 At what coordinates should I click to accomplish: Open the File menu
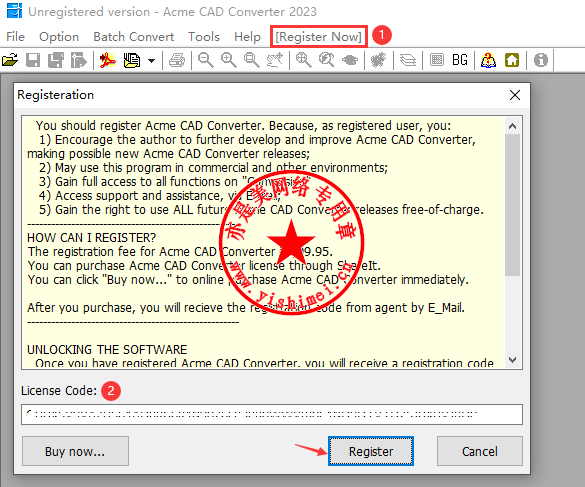tap(16, 37)
